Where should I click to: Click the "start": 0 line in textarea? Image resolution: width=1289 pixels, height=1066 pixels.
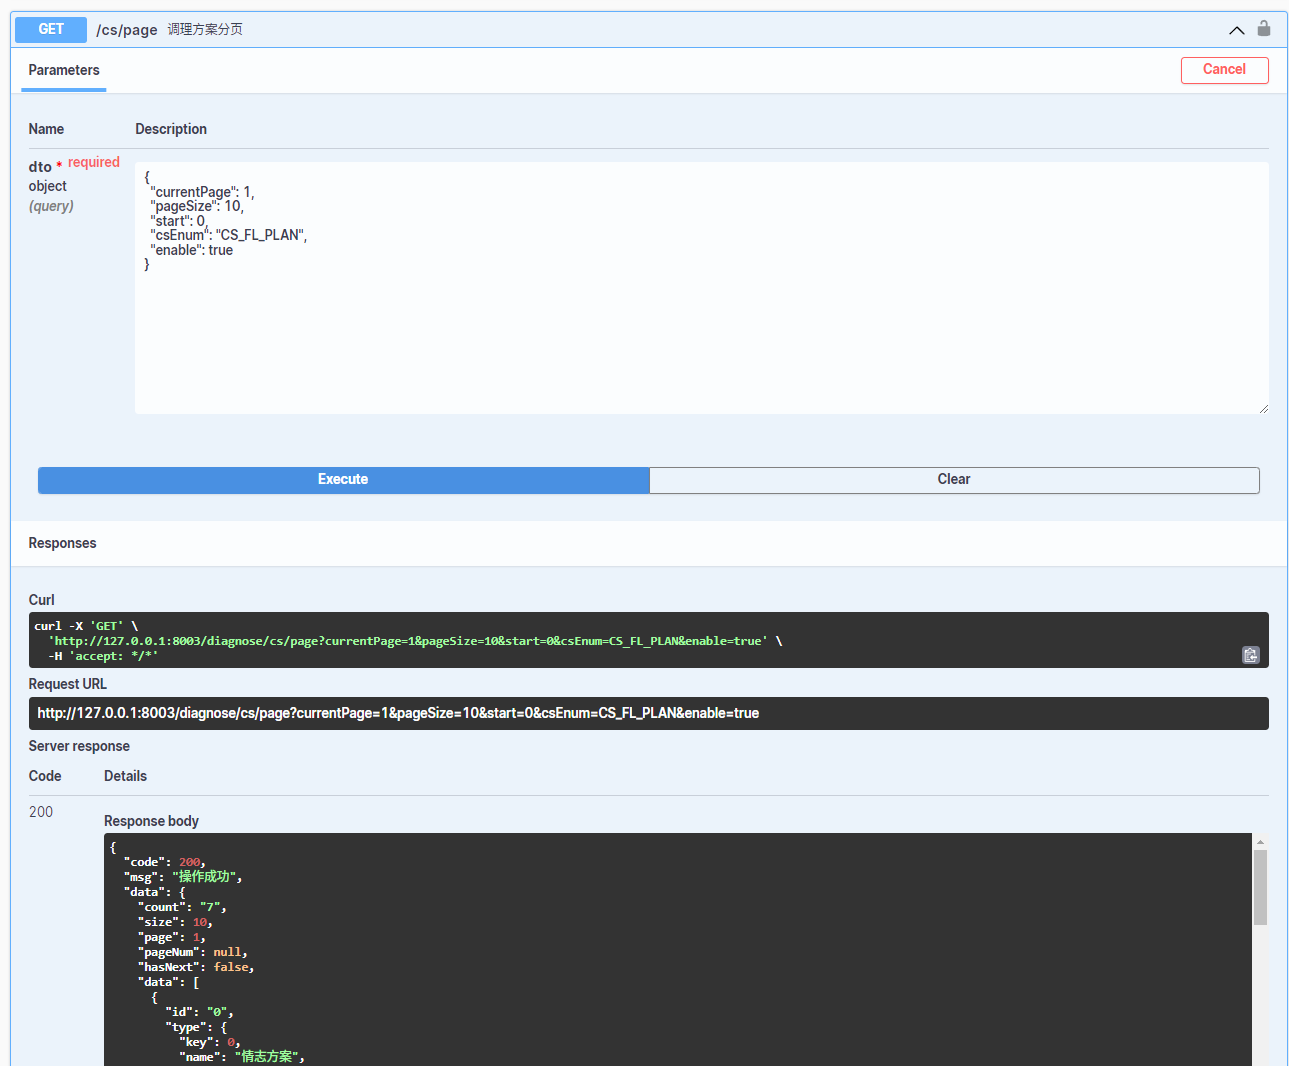pyautogui.click(x=179, y=221)
